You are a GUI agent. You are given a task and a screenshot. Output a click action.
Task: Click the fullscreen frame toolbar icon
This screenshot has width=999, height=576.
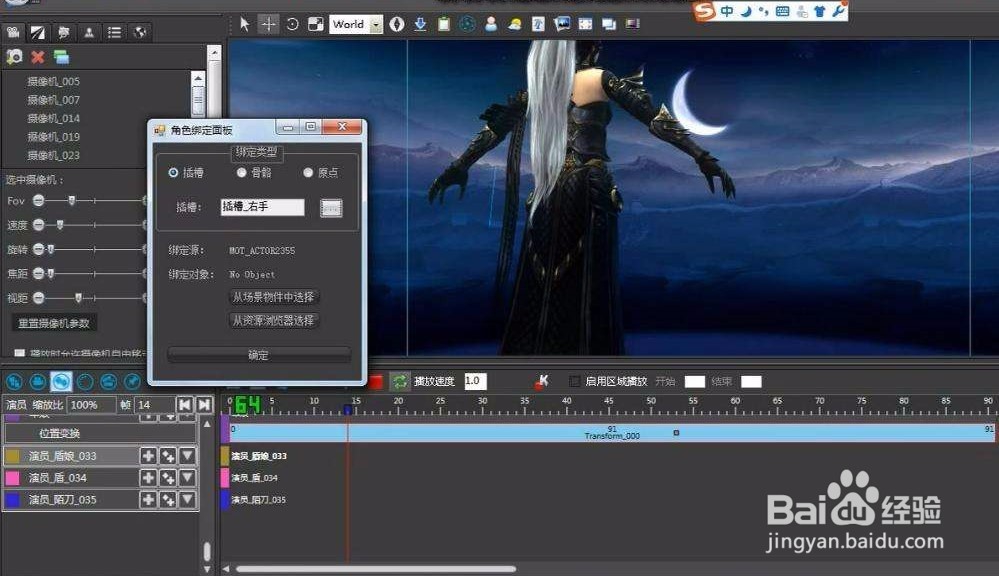(x=586, y=24)
